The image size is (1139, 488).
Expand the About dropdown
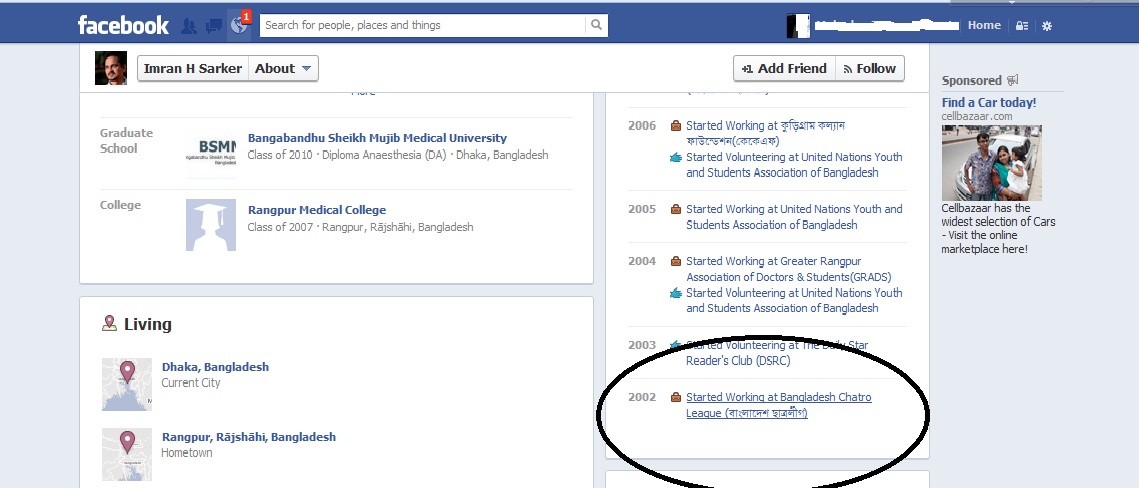click(283, 68)
